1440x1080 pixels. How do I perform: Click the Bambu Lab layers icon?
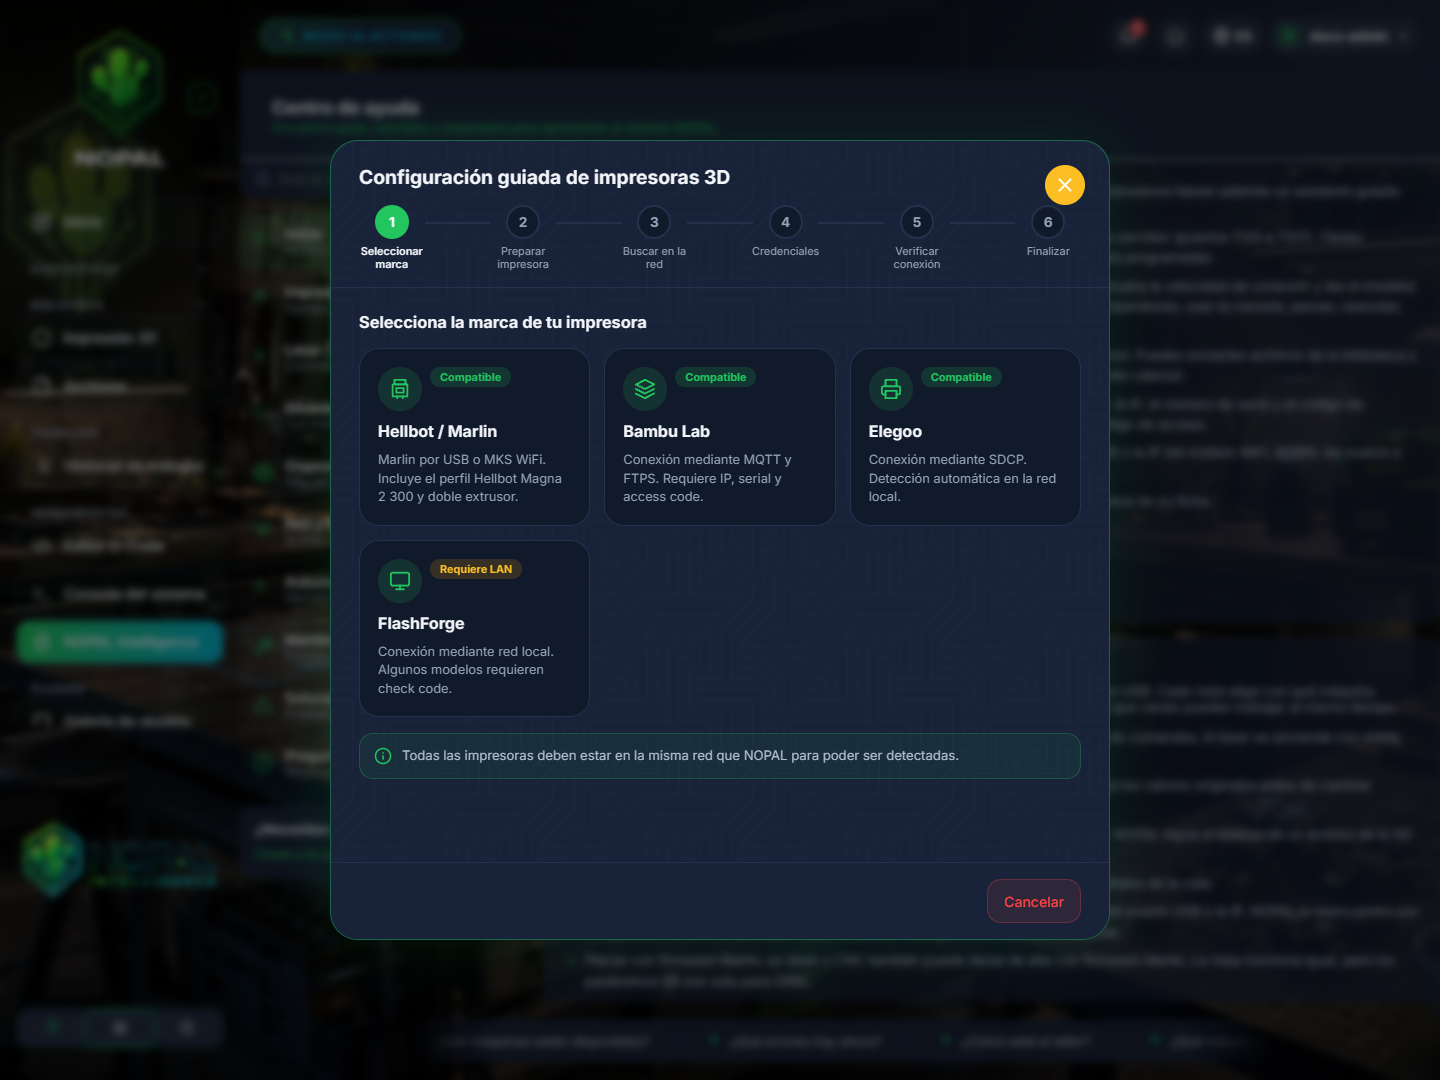[x=645, y=389]
